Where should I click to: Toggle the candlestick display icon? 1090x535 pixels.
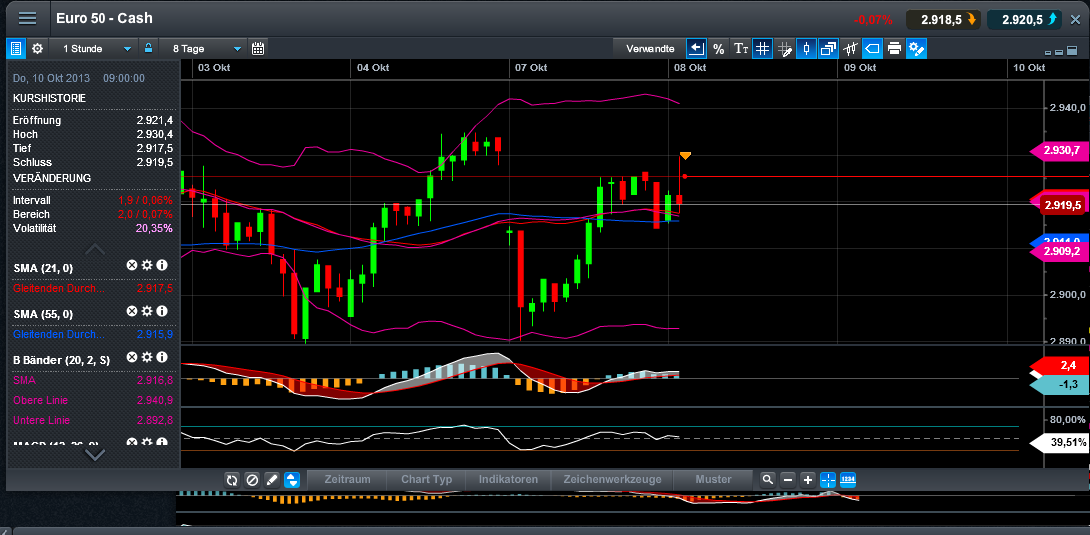pyautogui.click(x=806, y=49)
